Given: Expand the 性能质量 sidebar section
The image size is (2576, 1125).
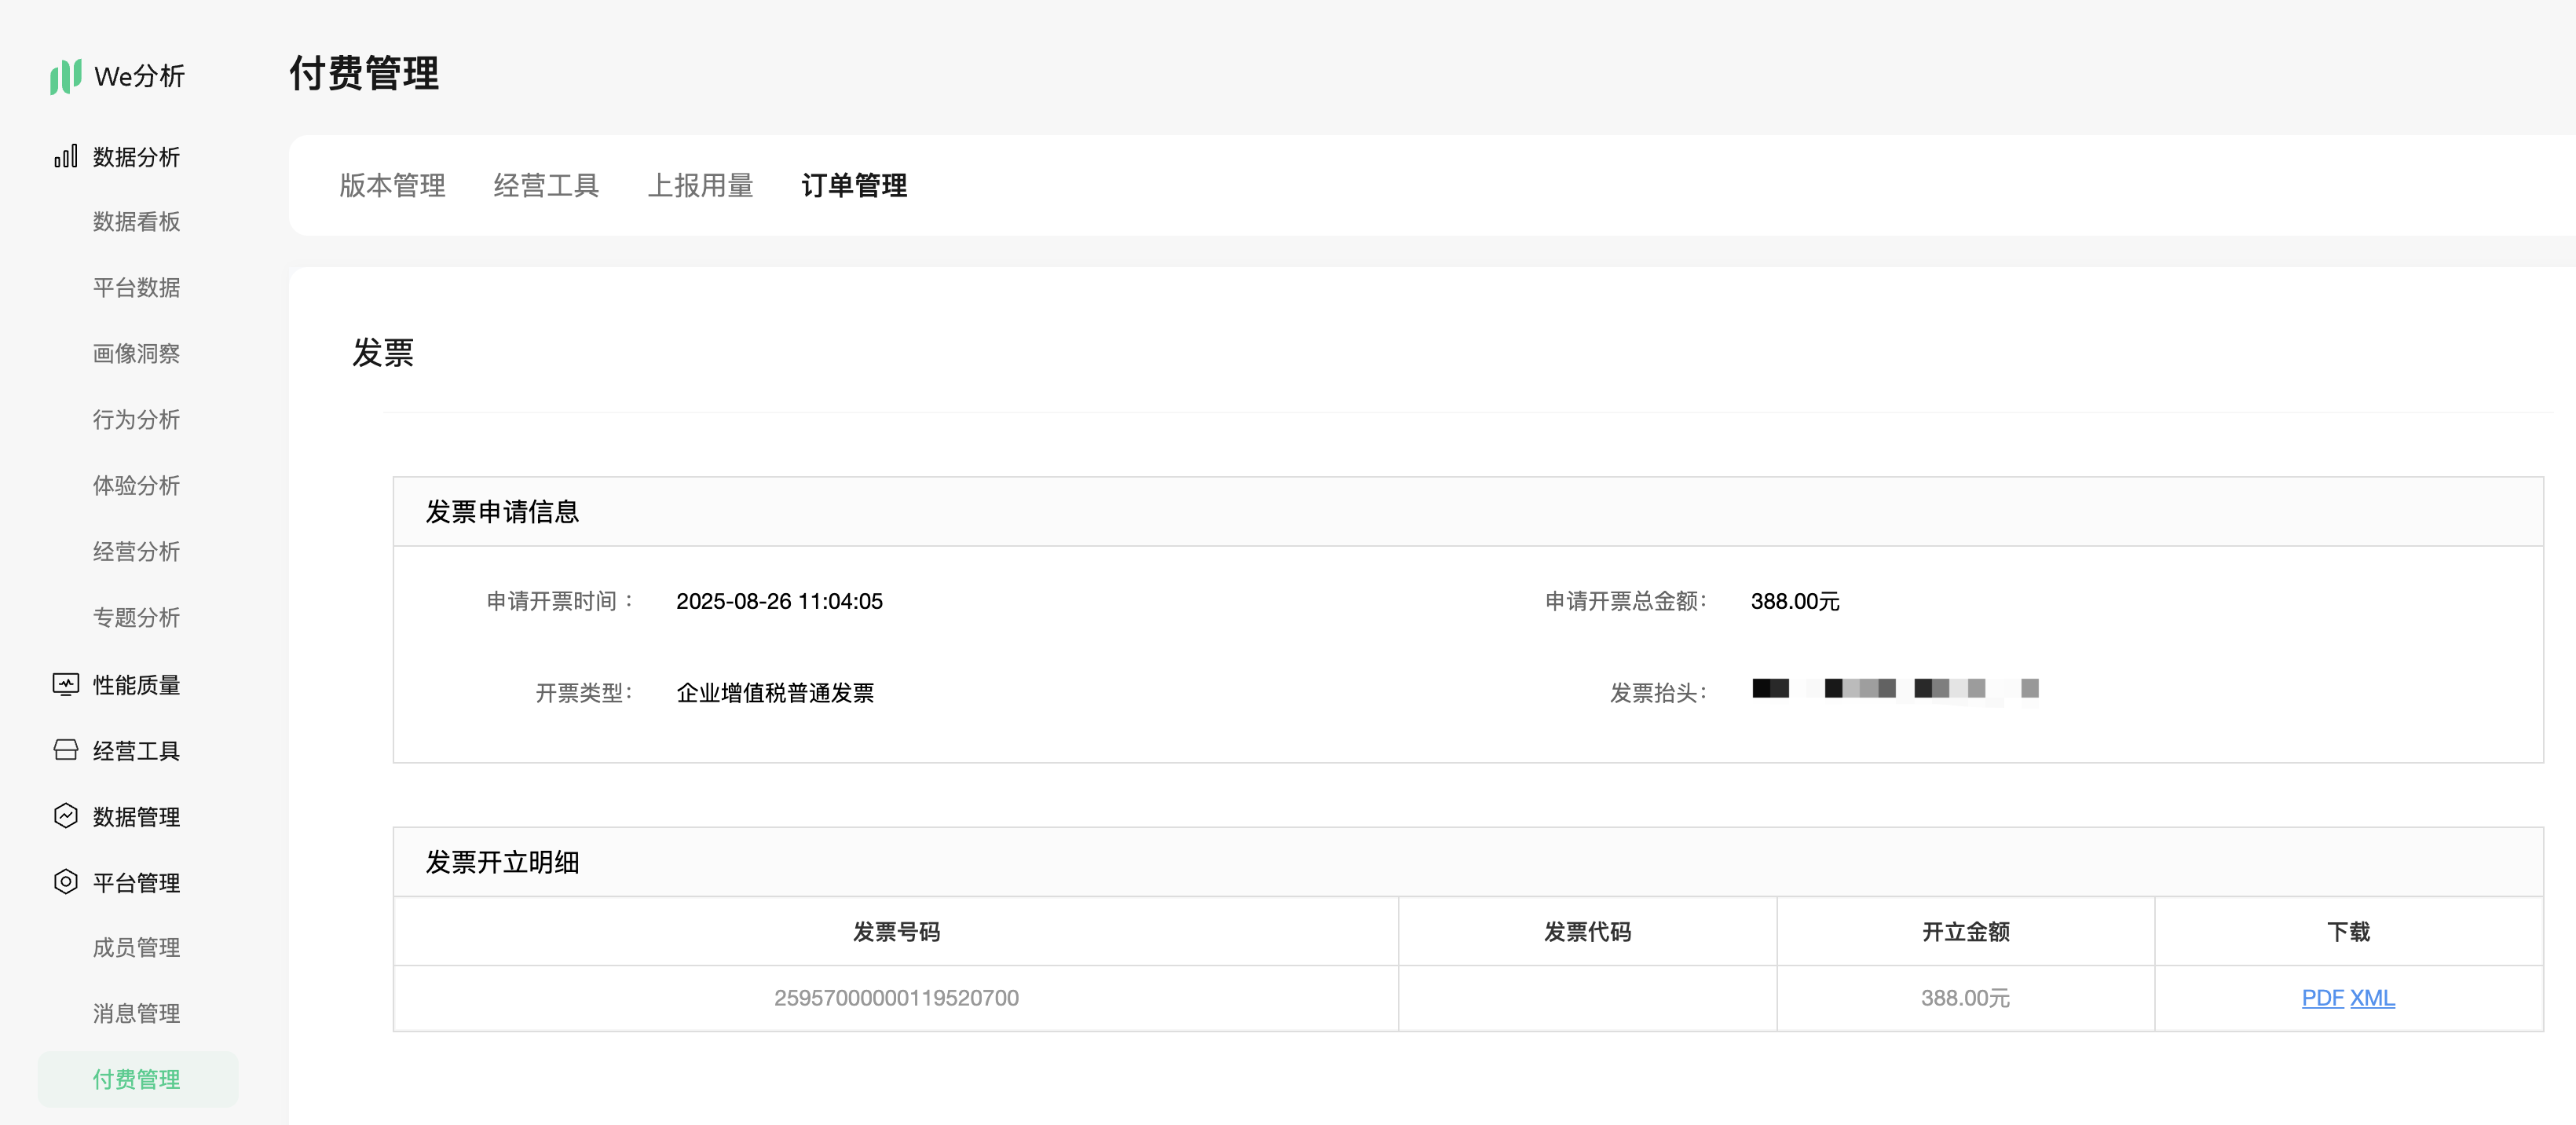Looking at the screenshot, I should [x=136, y=685].
